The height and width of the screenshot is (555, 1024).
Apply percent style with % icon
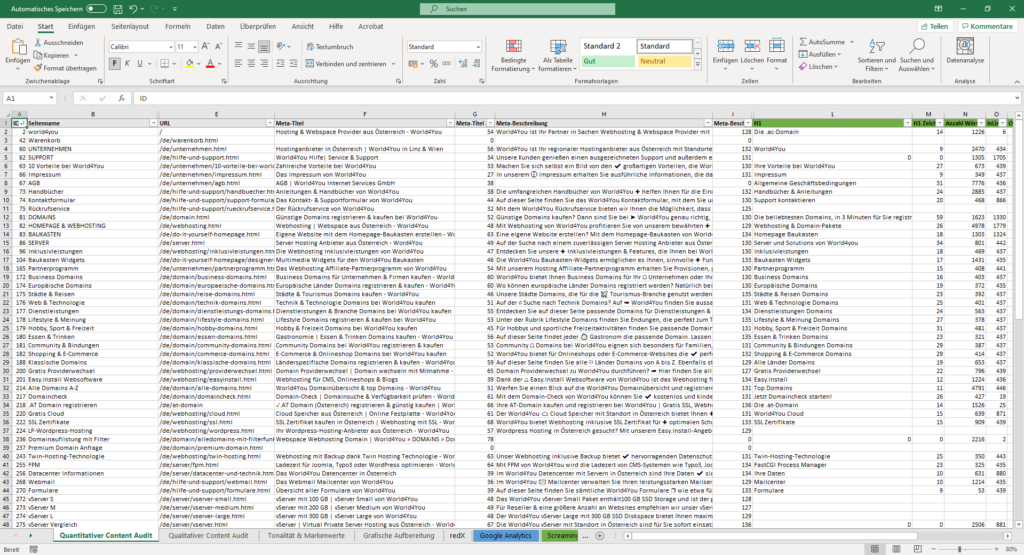point(434,64)
